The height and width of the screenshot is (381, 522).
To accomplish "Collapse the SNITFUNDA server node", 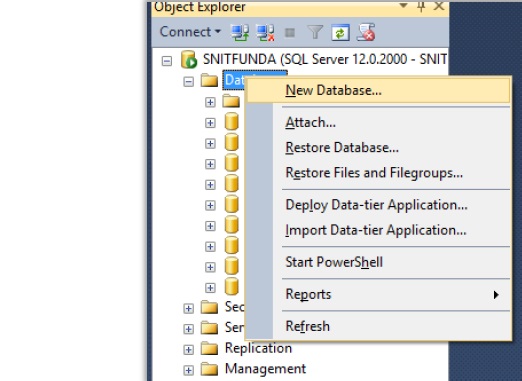I will pyautogui.click(x=167, y=61).
